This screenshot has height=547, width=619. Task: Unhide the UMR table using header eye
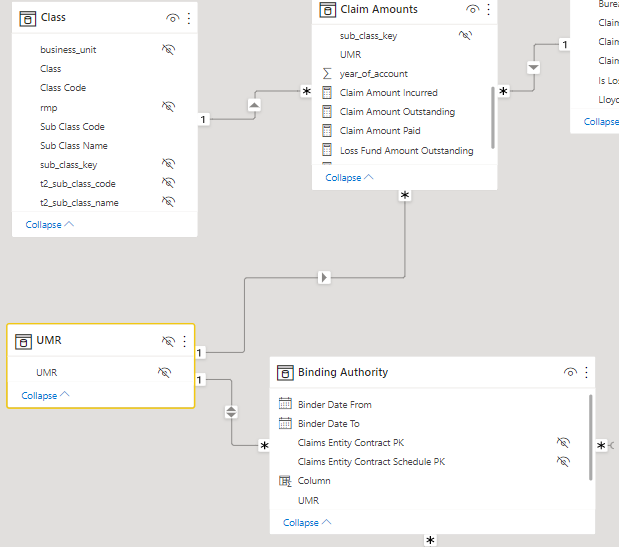click(168, 341)
